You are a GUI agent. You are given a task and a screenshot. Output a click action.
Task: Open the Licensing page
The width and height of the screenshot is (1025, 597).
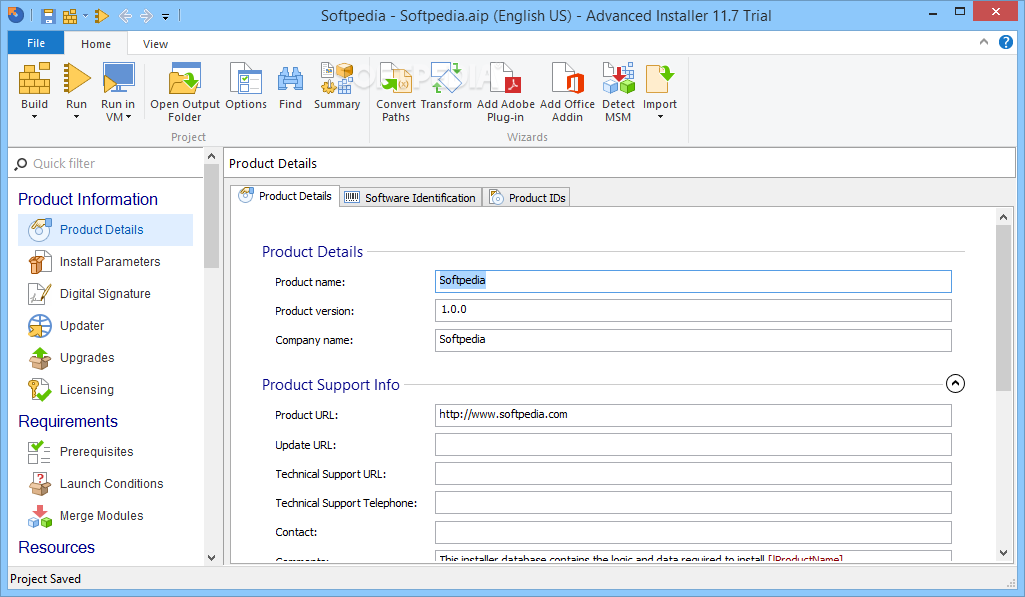[105, 390]
